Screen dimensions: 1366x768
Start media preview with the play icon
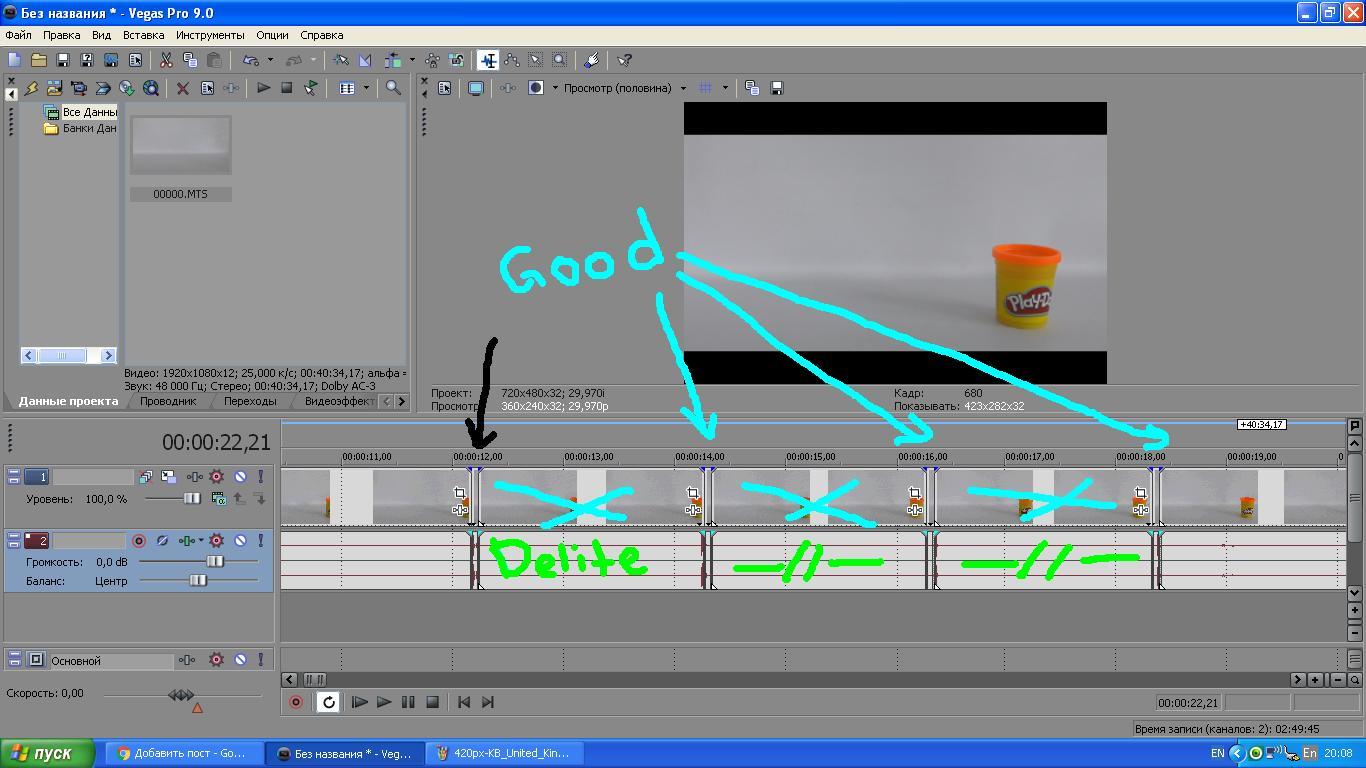263,88
